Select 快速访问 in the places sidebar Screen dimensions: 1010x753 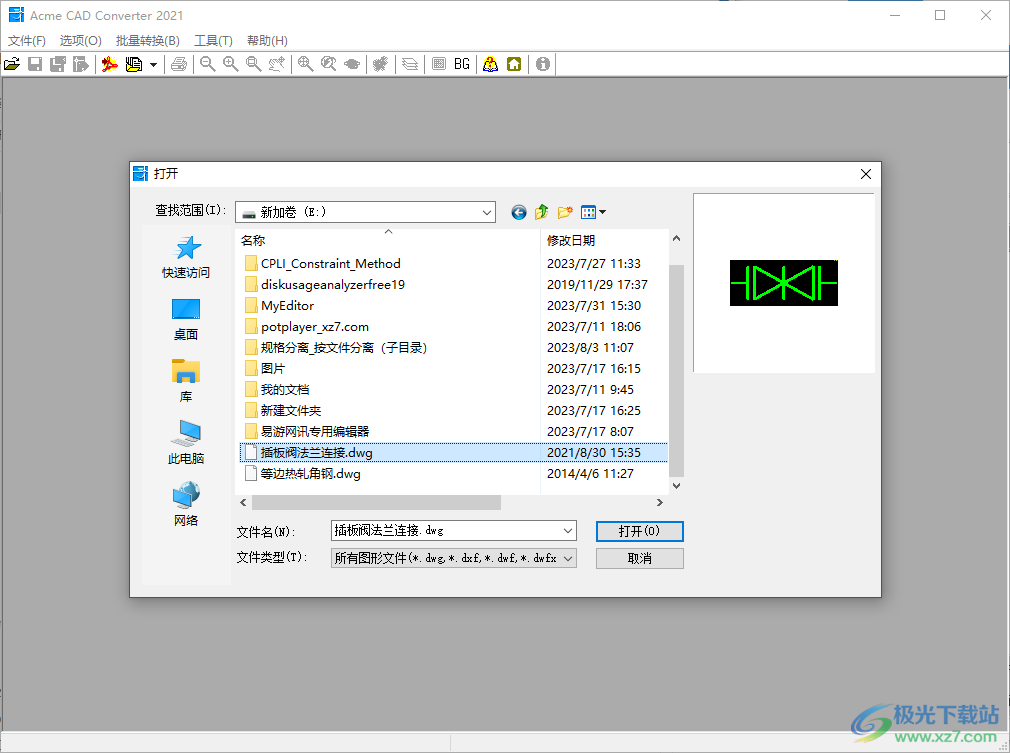pyautogui.click(x=186, y=256)
